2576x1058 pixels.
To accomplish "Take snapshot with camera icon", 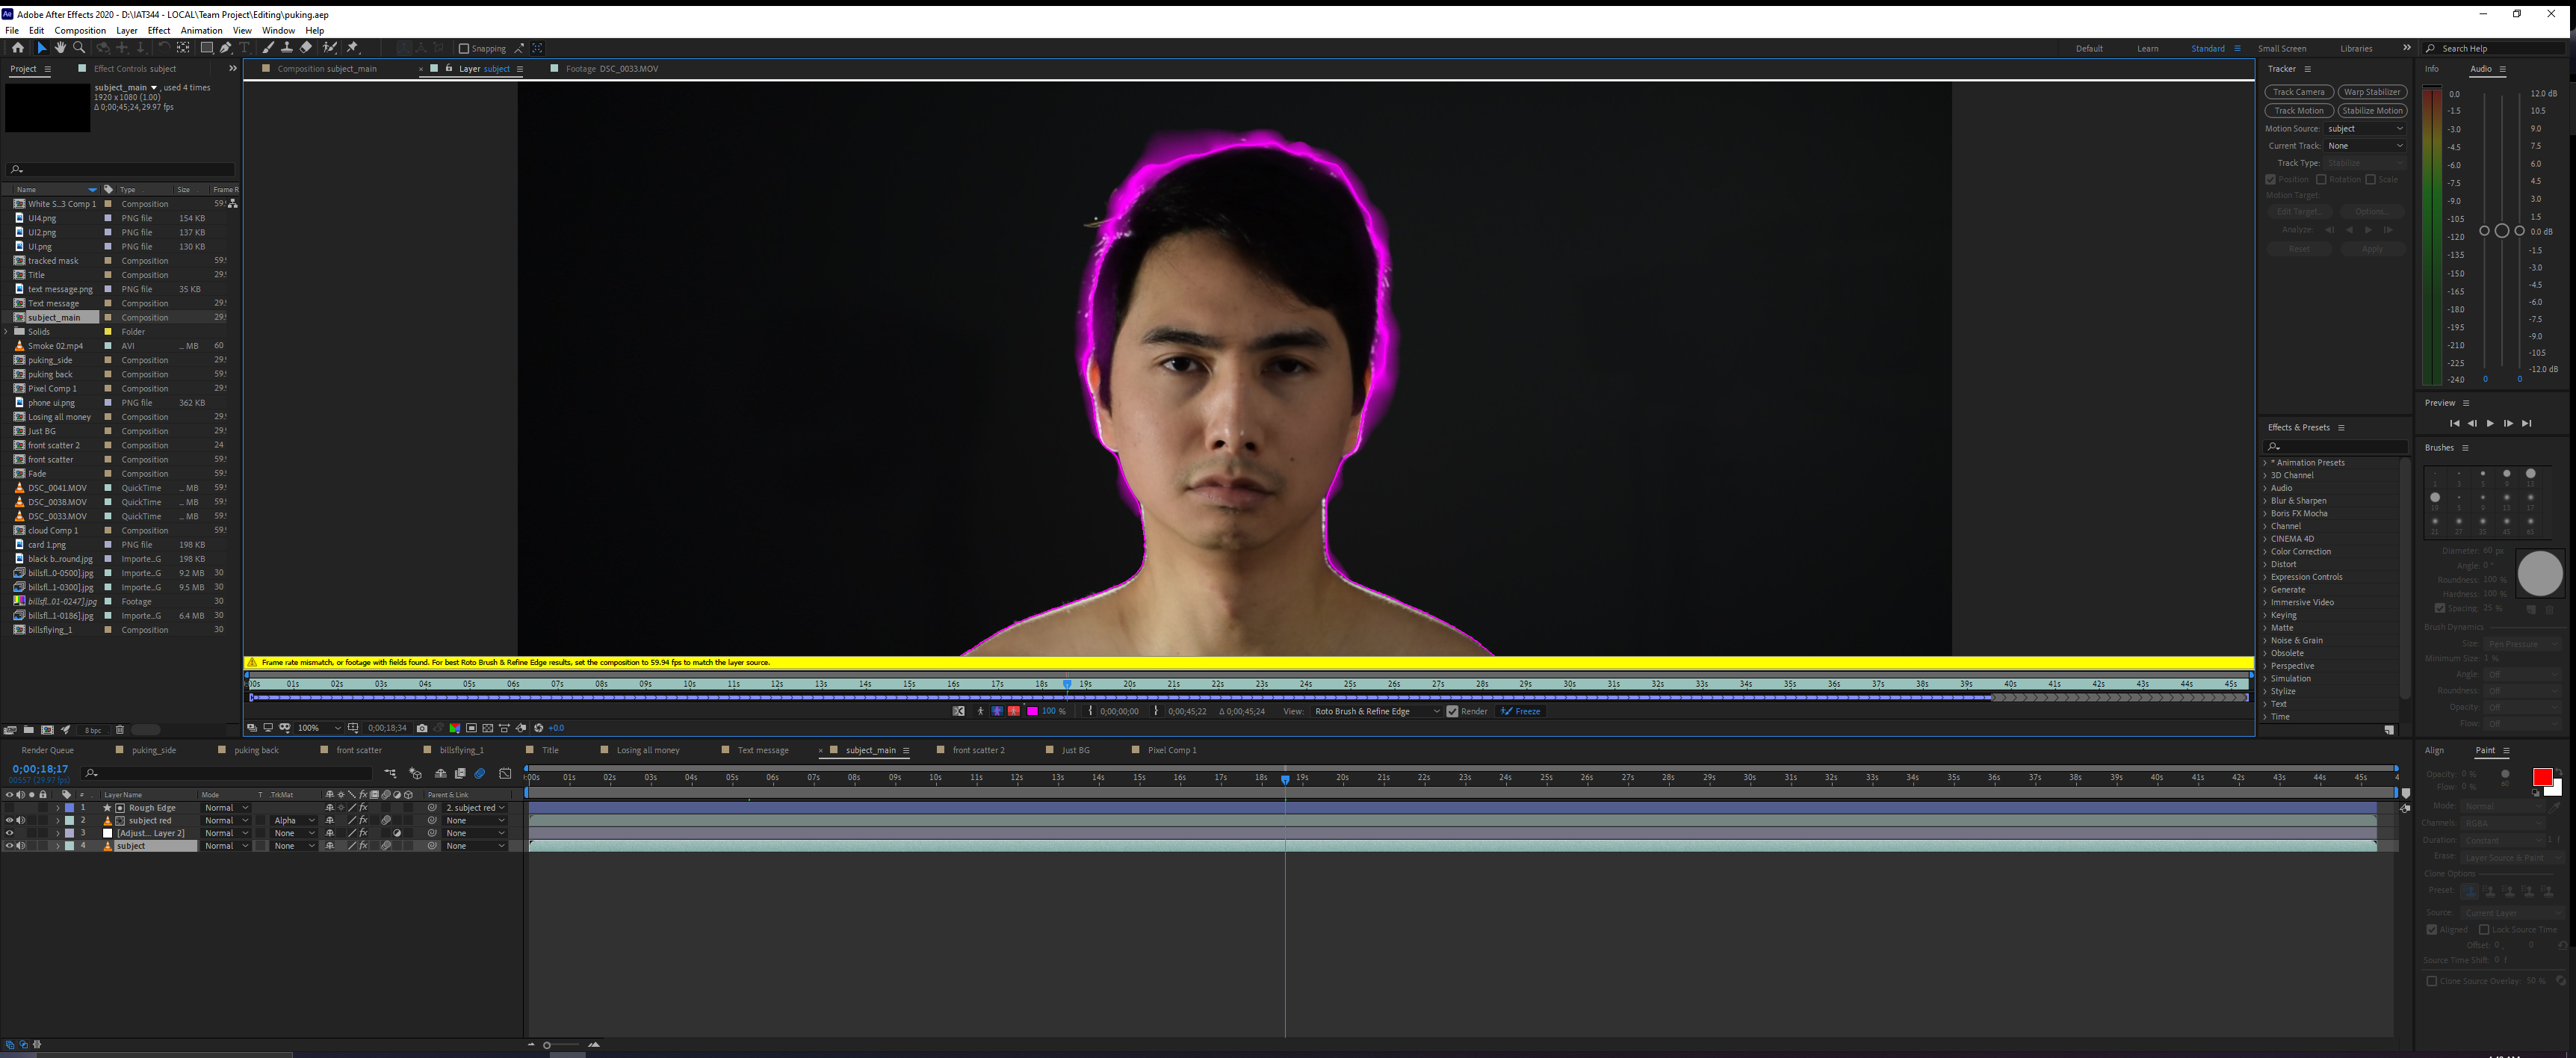I will click(422, 728).
